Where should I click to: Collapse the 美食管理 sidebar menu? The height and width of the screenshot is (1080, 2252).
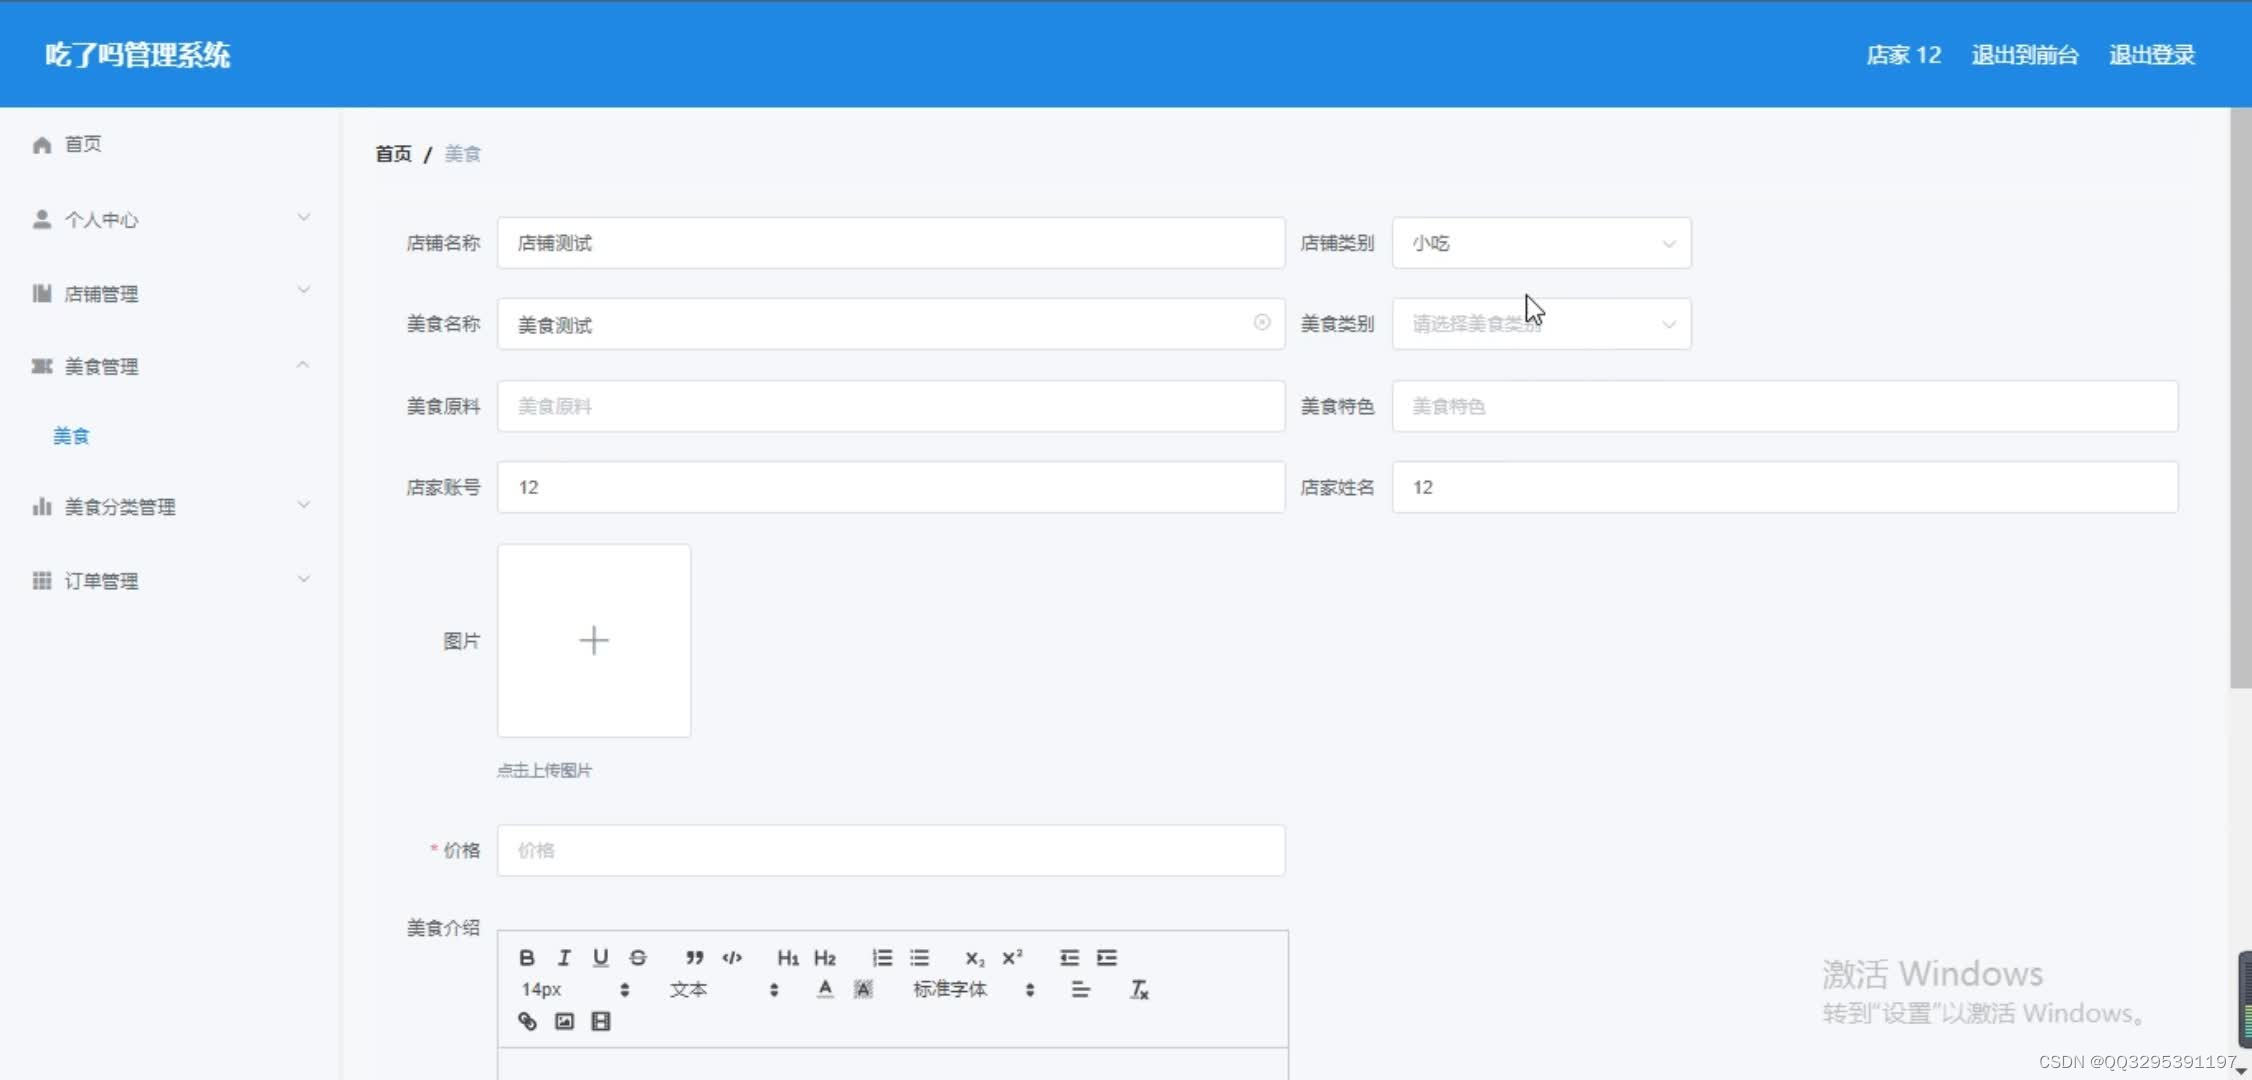170,366
